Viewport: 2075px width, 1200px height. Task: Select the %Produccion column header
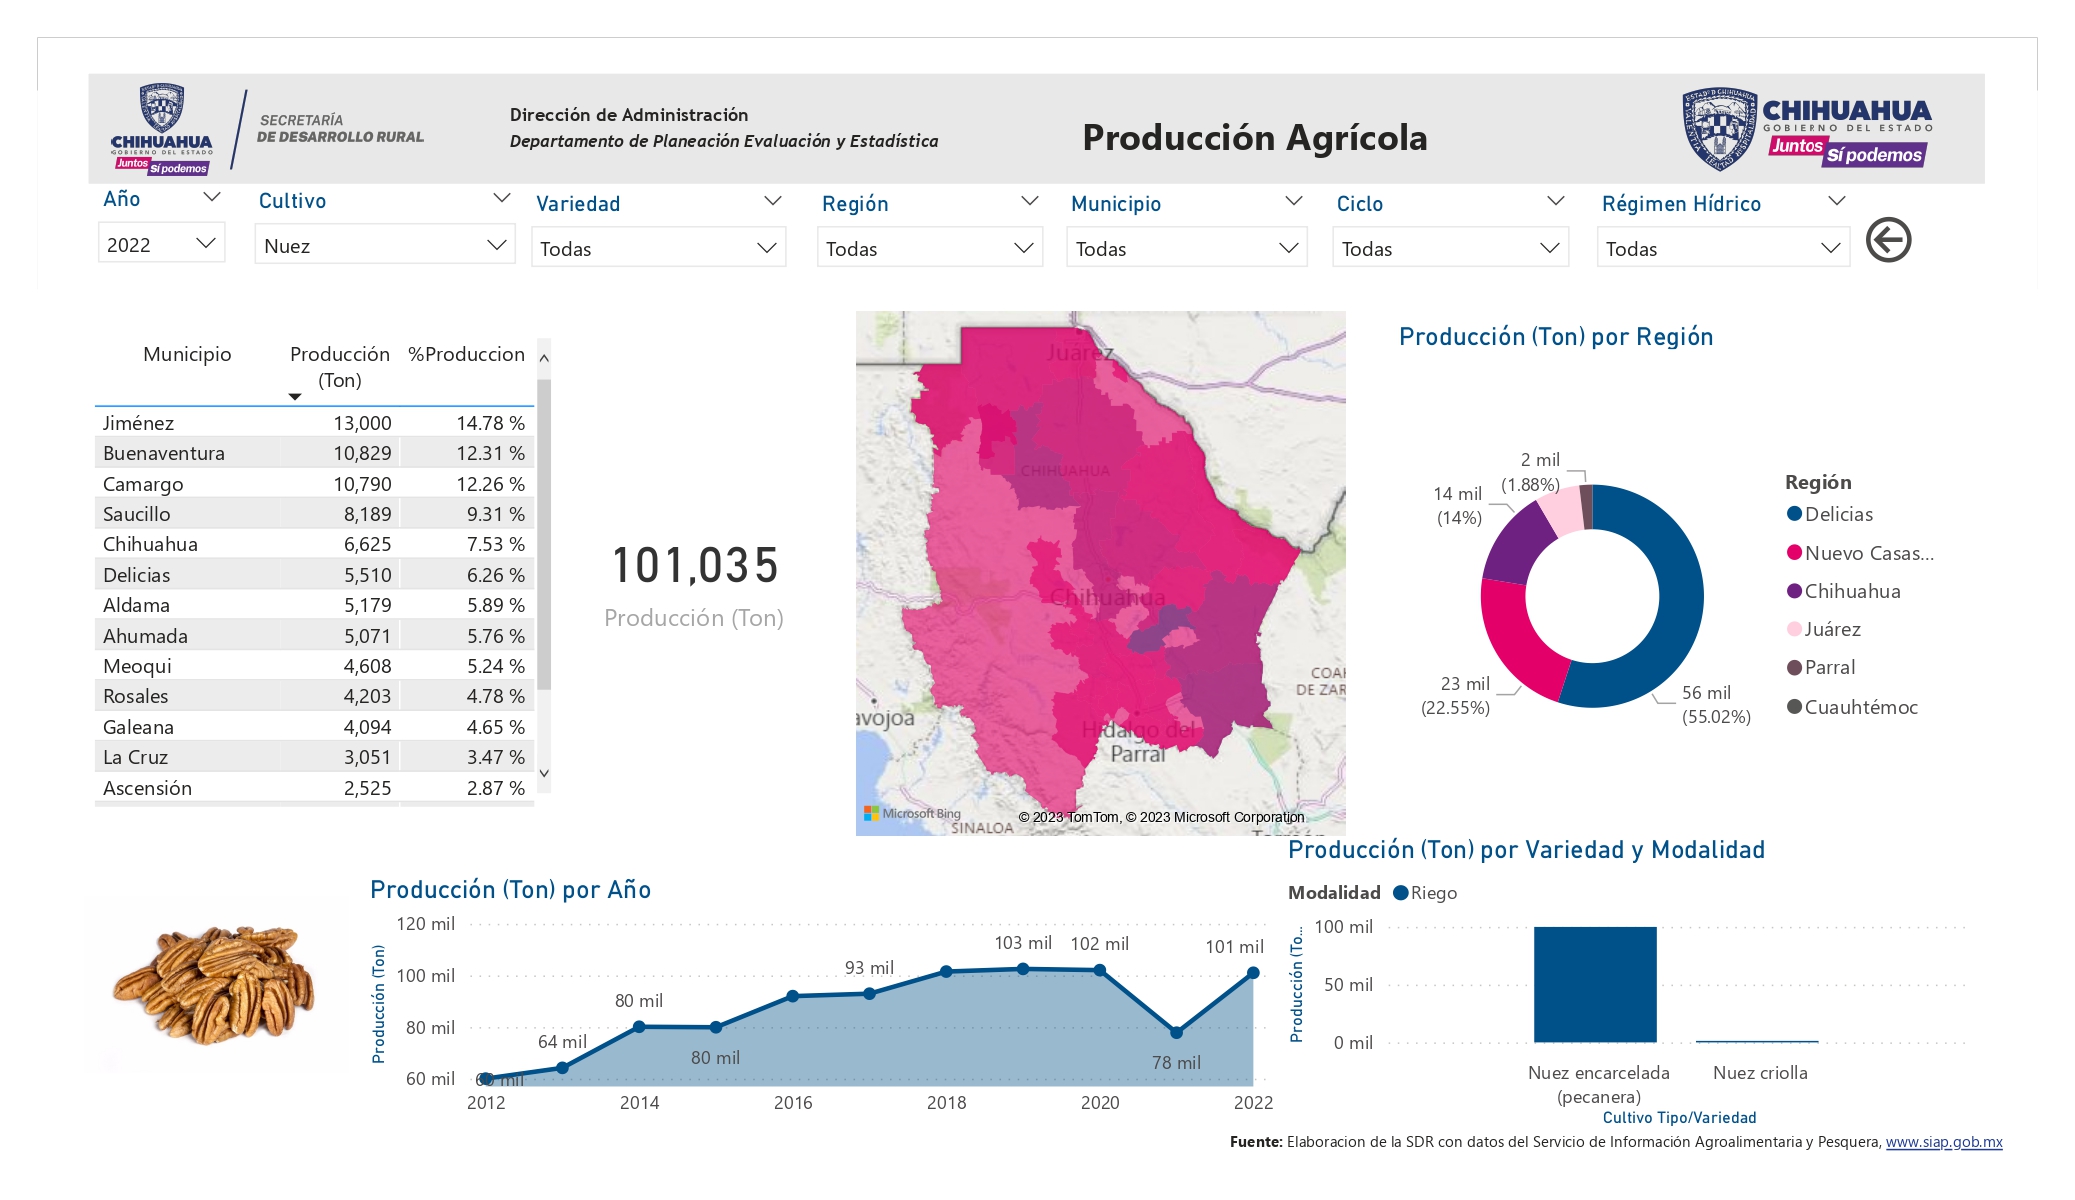[466, 354]
